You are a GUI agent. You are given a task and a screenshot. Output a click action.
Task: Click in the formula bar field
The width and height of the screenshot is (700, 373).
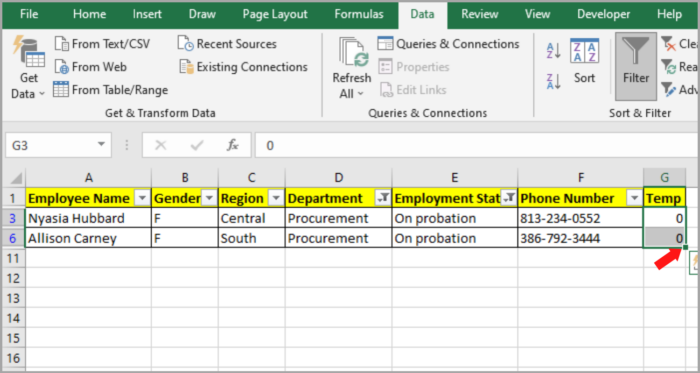pyautogui.click(x=477, y=145)
